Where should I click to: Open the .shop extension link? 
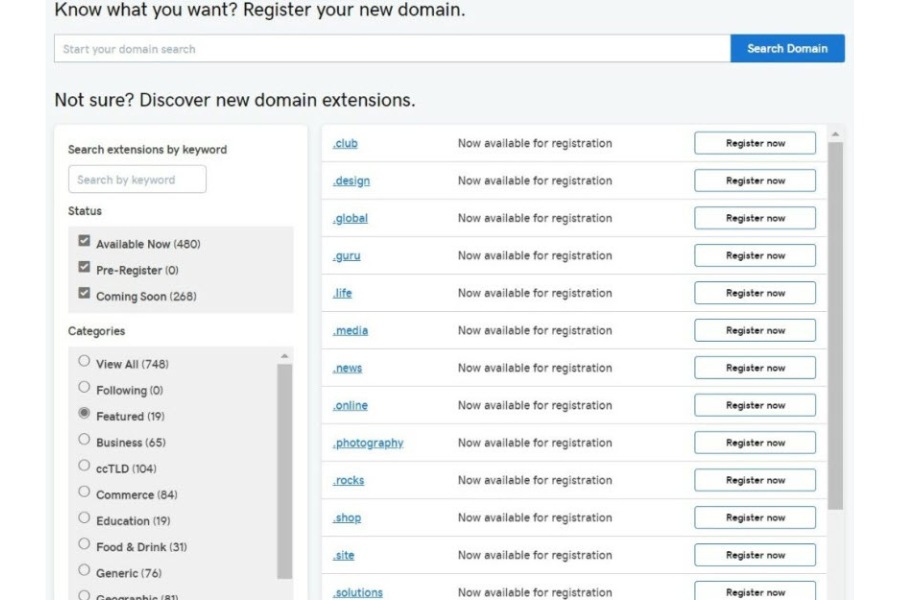pos(347,518)
